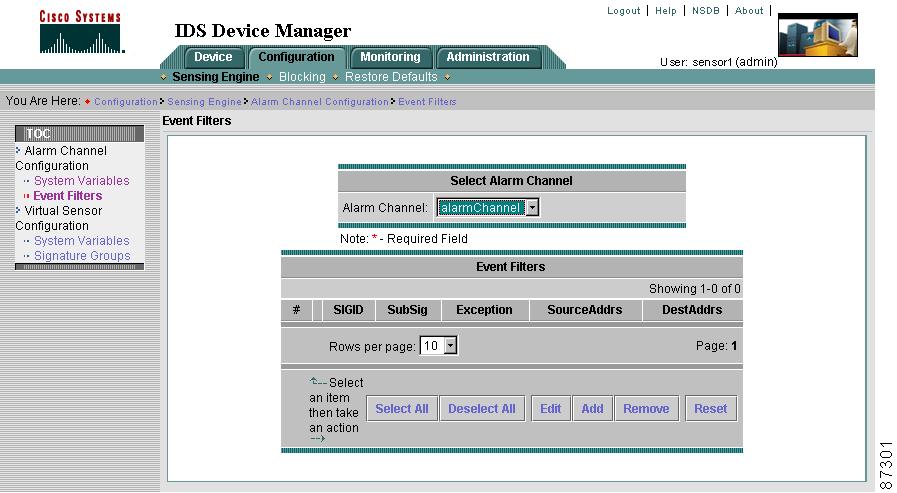Click the Select All button
Screen dimensions: 897x493
point(402,409)
